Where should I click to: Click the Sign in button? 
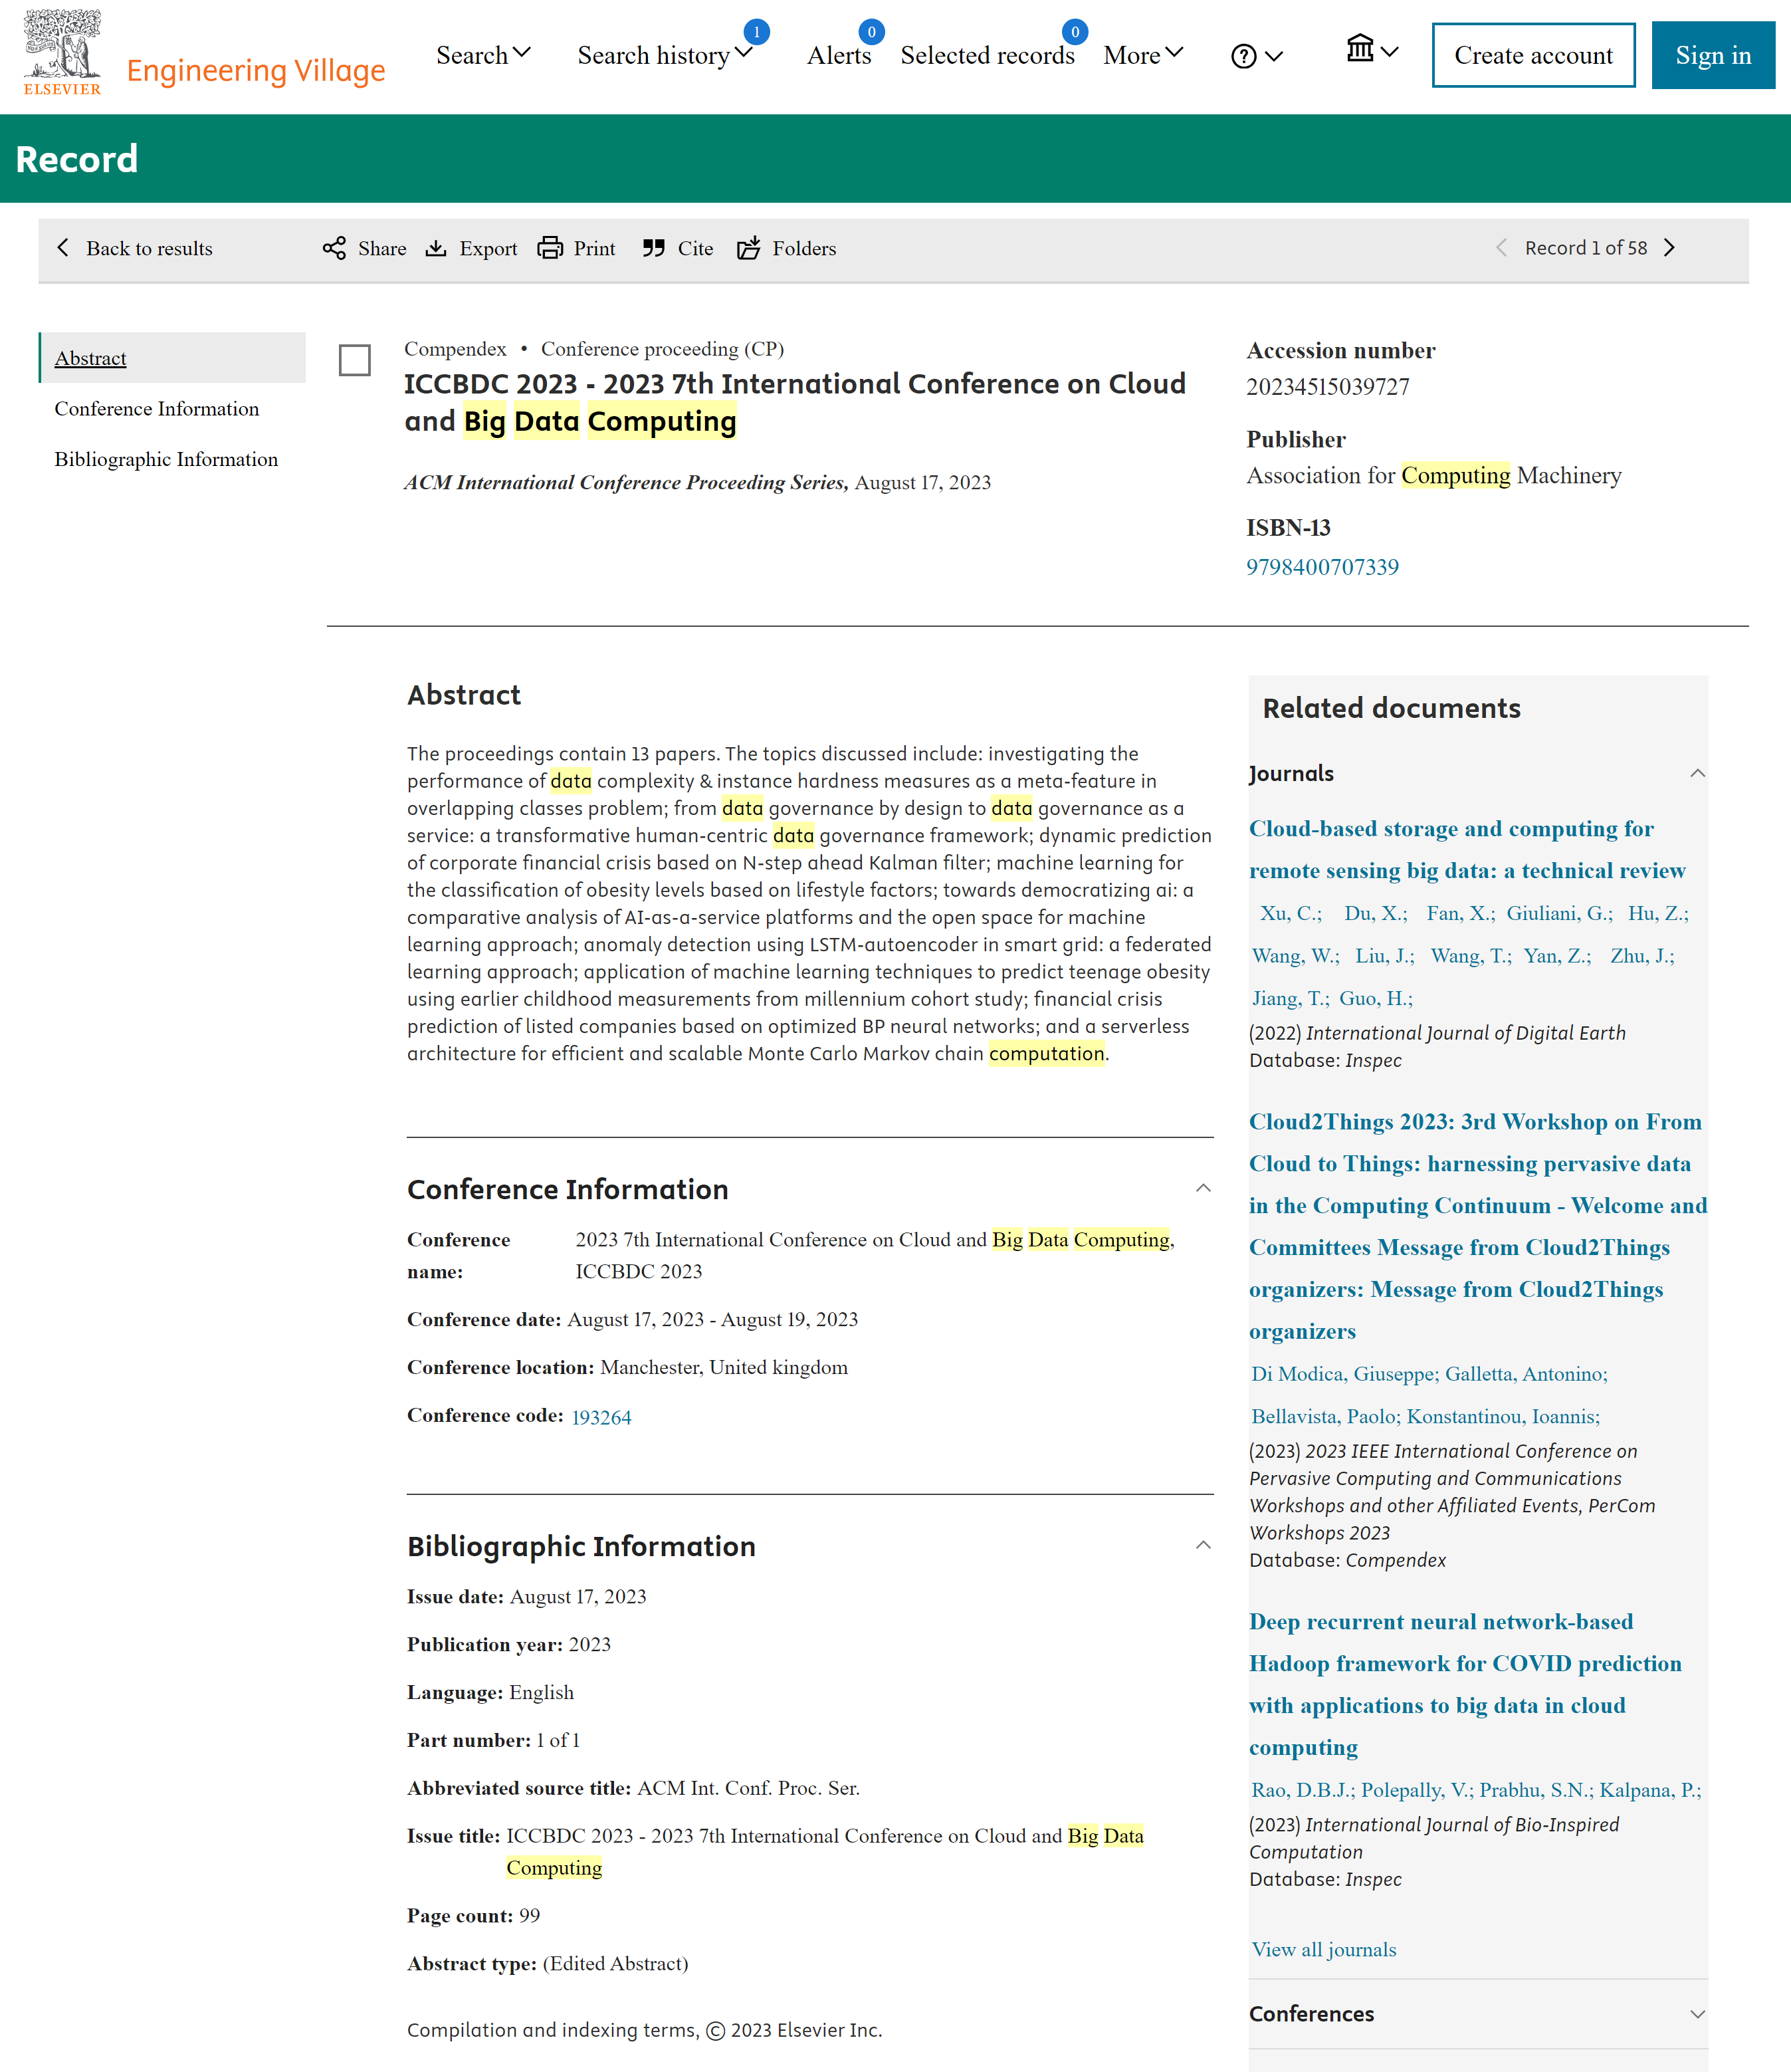pos(1713,55)
